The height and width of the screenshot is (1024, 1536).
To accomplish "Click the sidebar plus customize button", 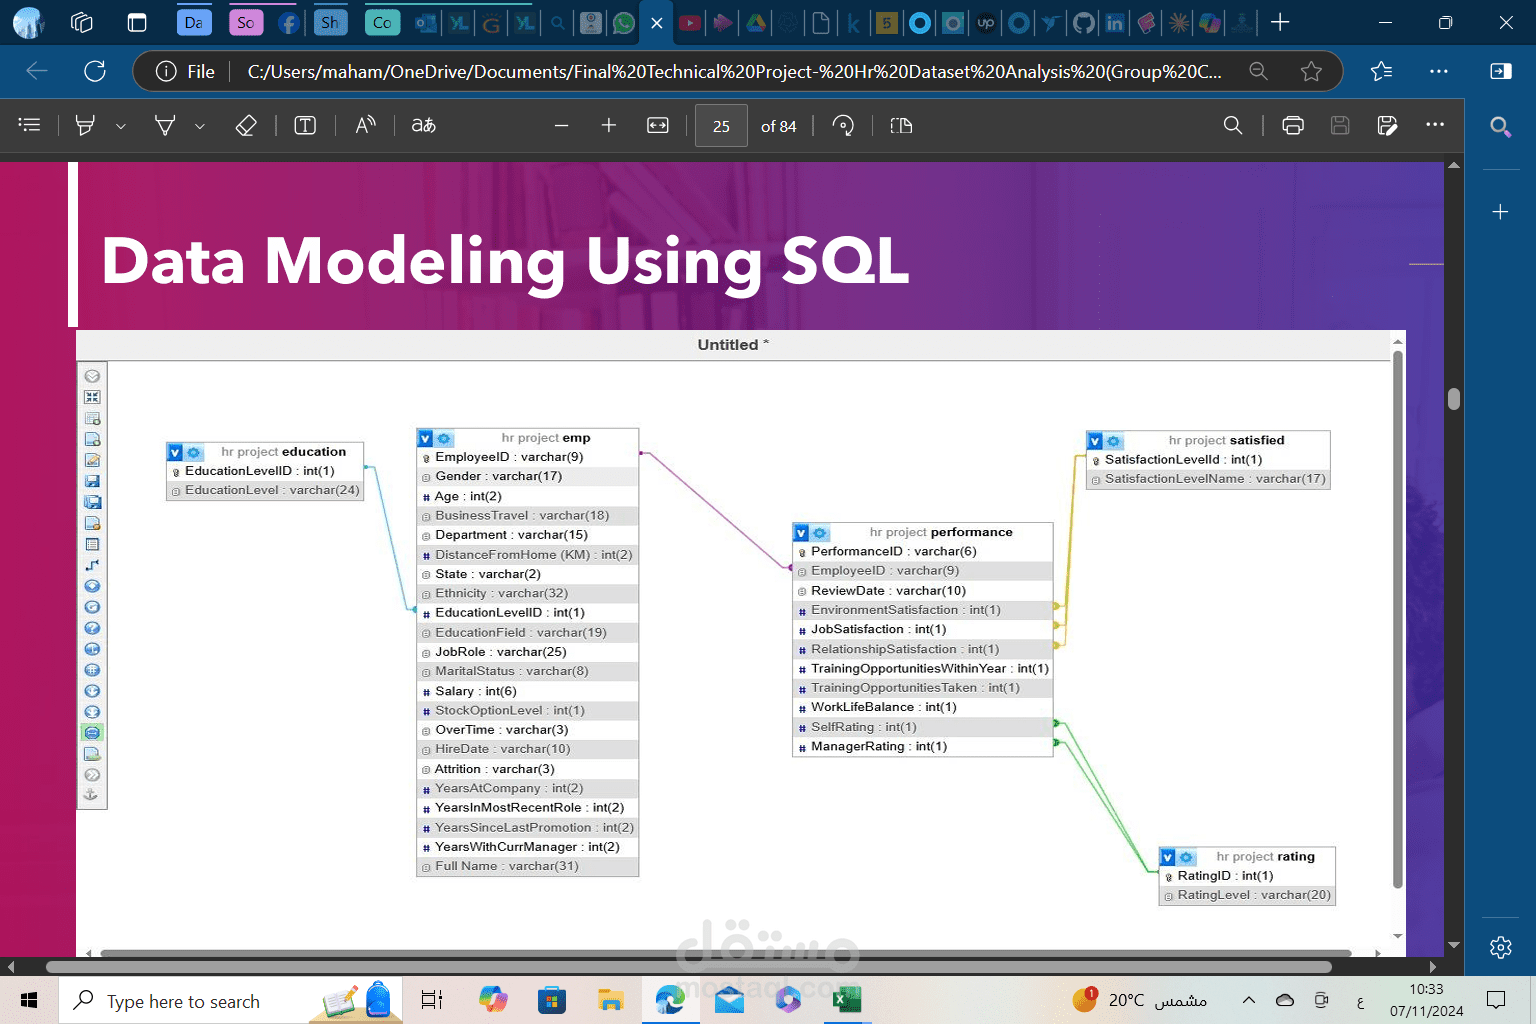I will [1500, 211].
